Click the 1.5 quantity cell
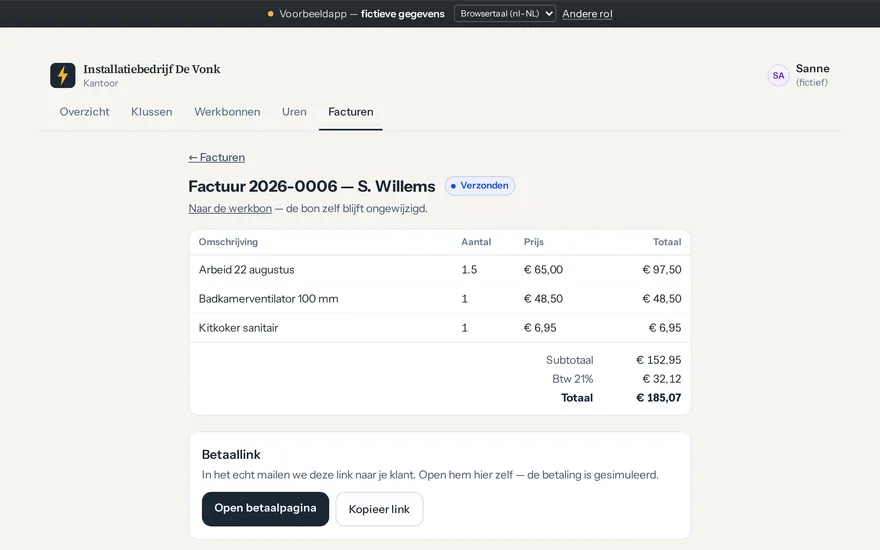Image resolution: width=880 pixels, height=550 pixels. click(469, 269)
